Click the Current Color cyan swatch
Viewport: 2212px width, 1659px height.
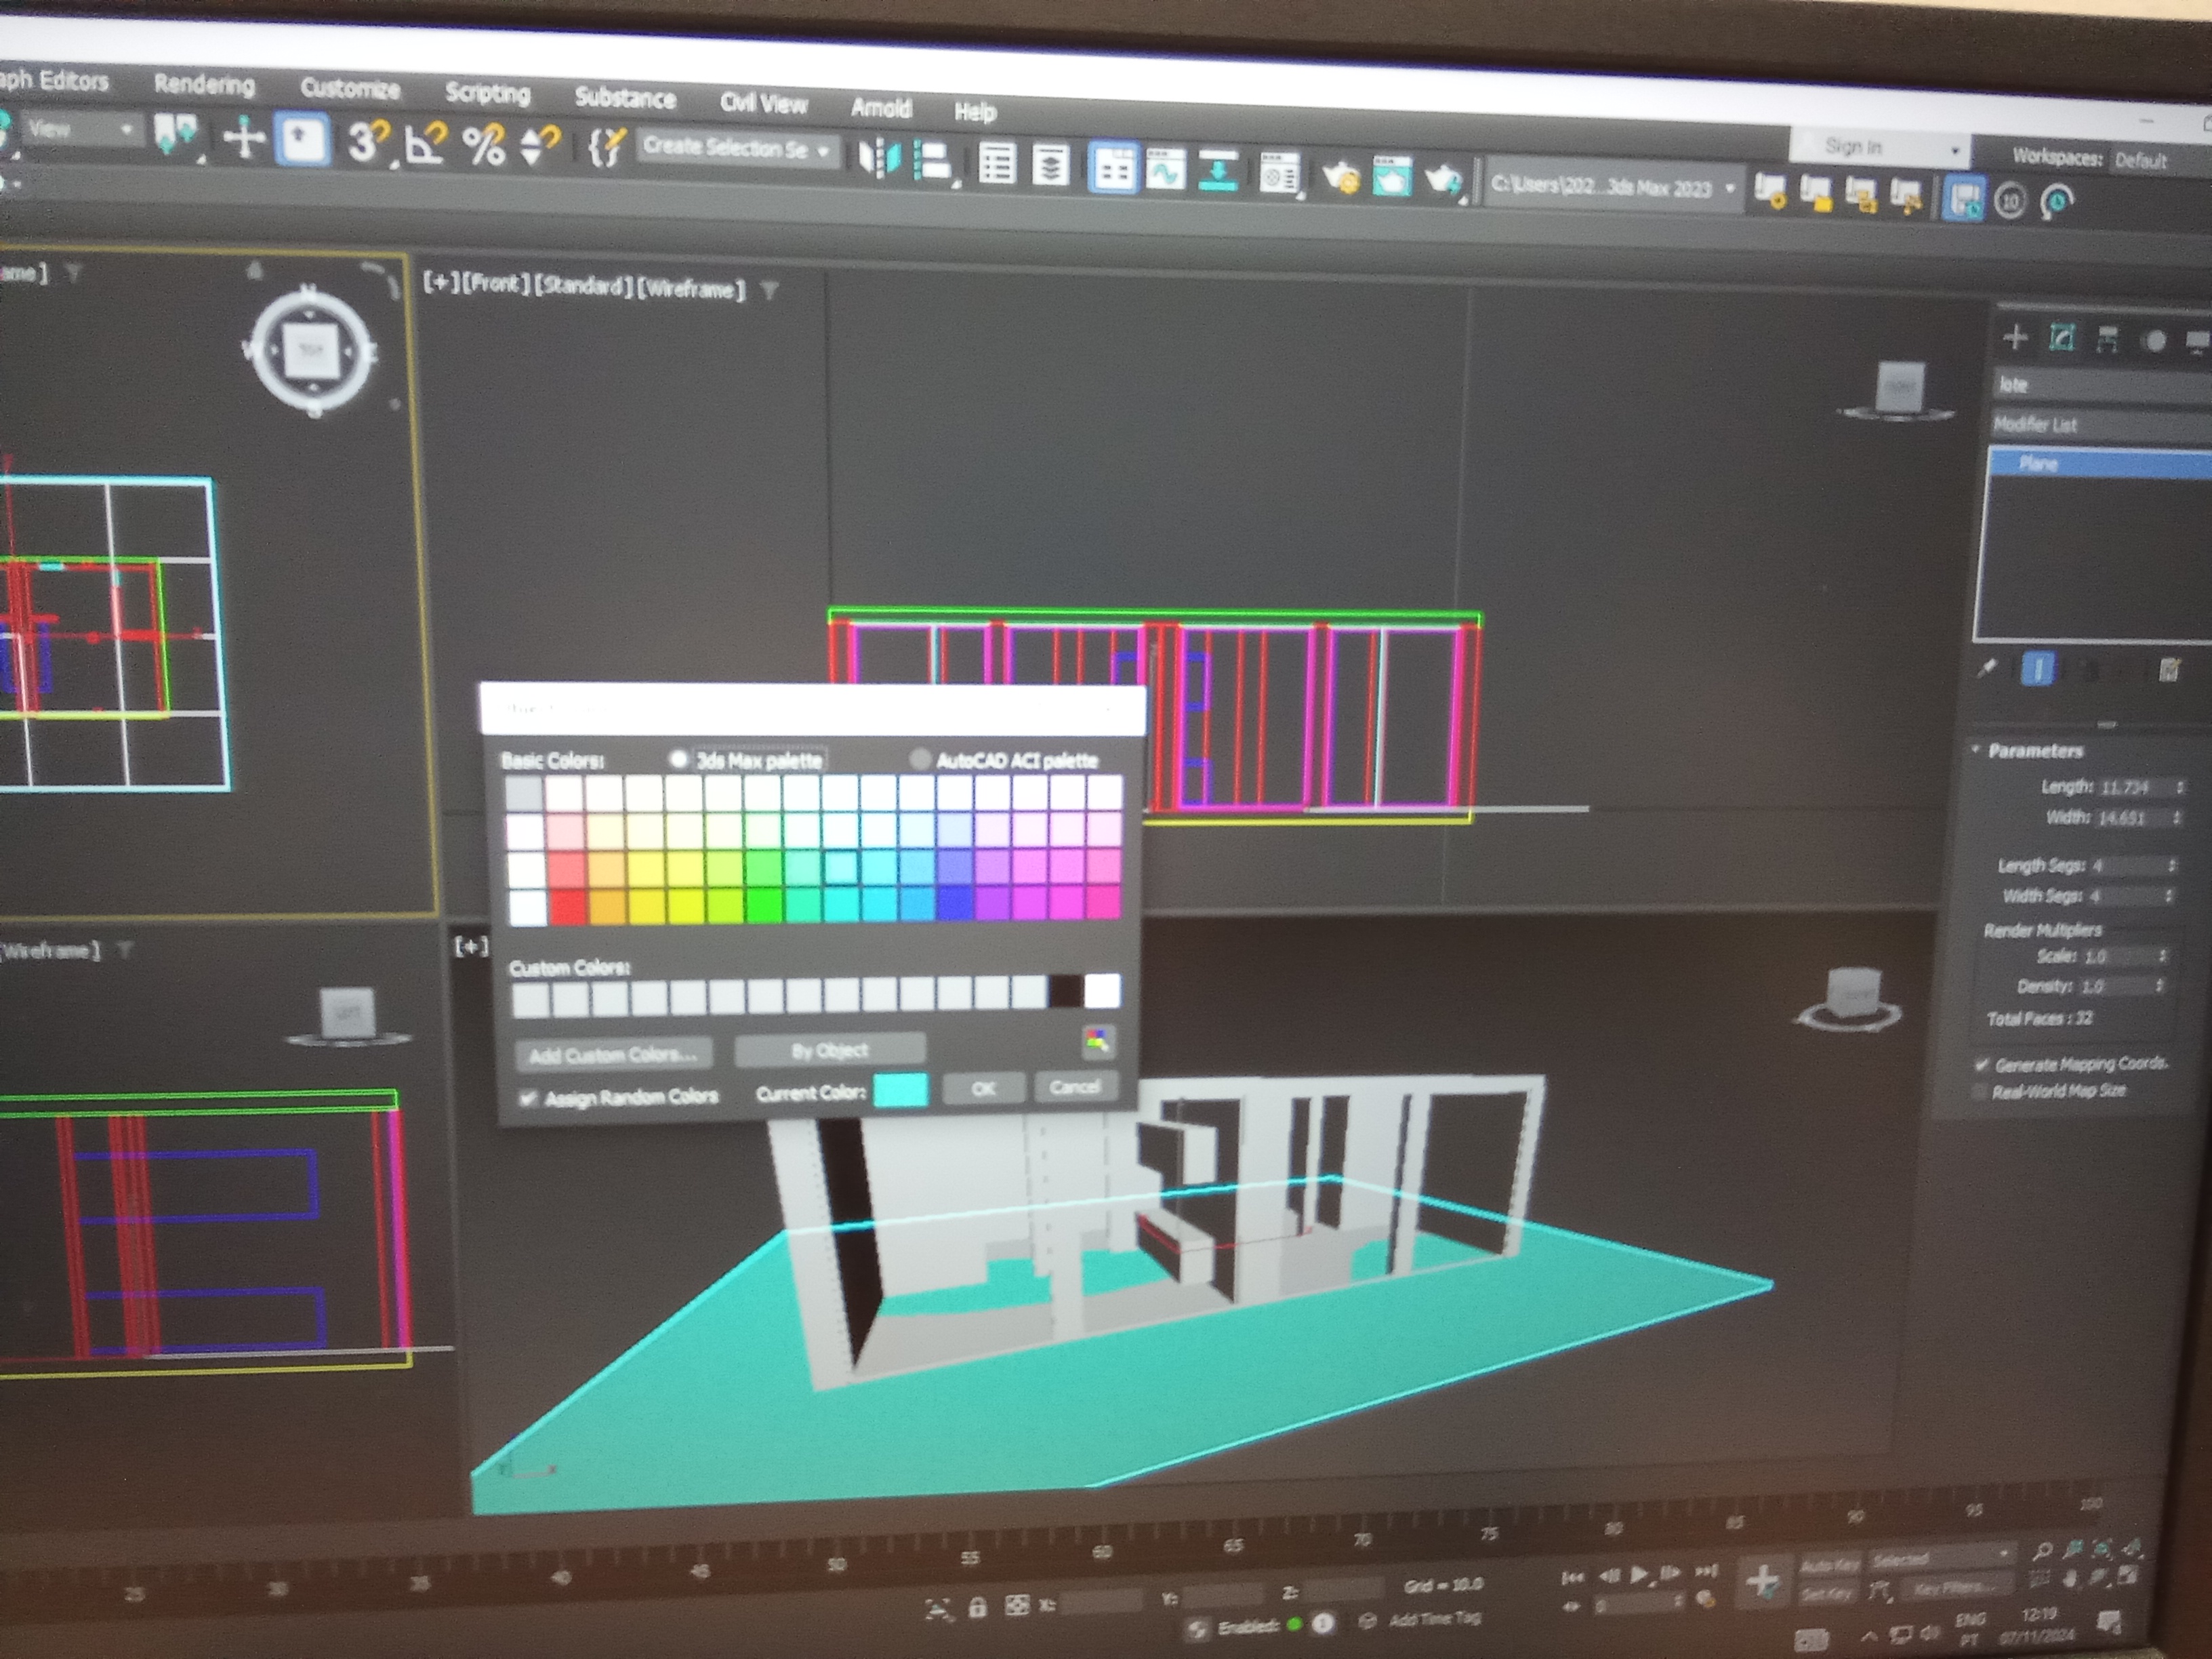900,1090
